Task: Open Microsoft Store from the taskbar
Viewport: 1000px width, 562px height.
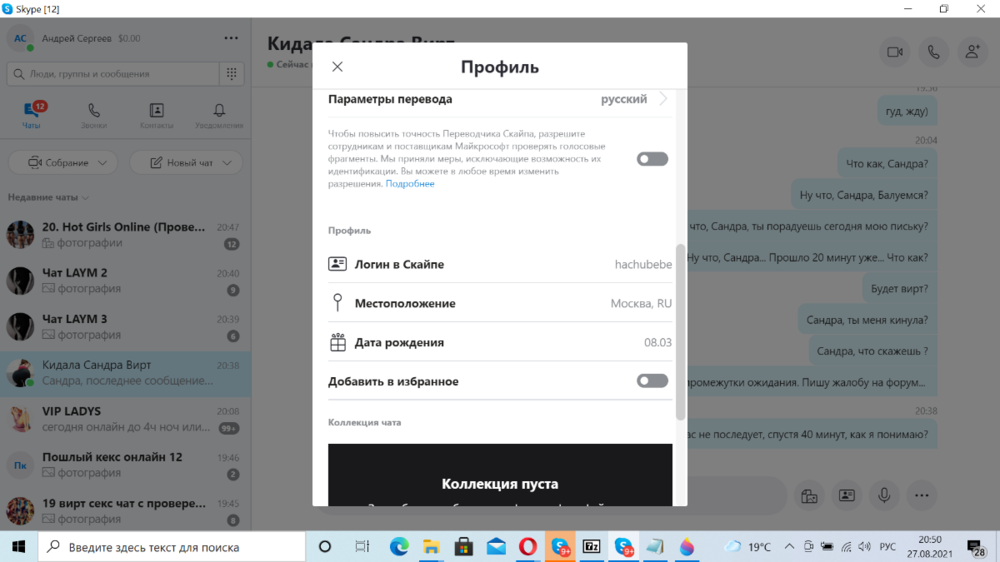Action: click(464, 547)
